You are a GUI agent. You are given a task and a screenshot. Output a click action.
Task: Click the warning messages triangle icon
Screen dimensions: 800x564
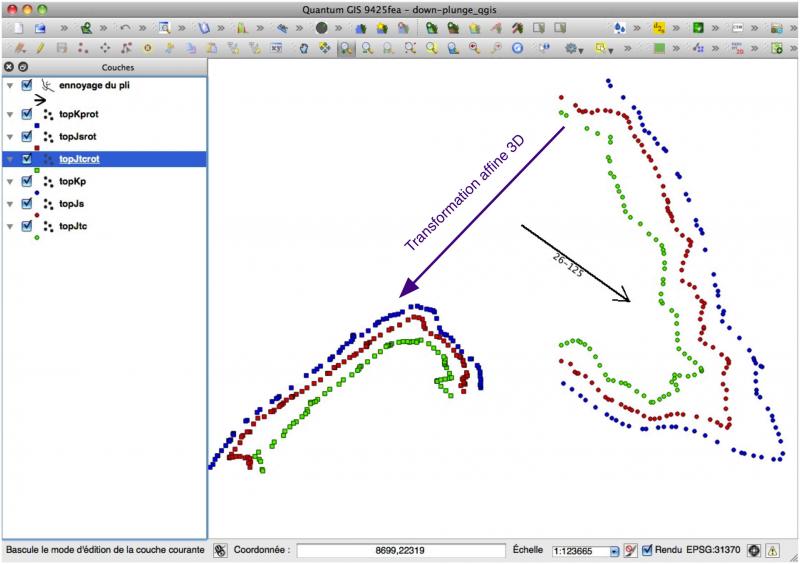point(773,550)
